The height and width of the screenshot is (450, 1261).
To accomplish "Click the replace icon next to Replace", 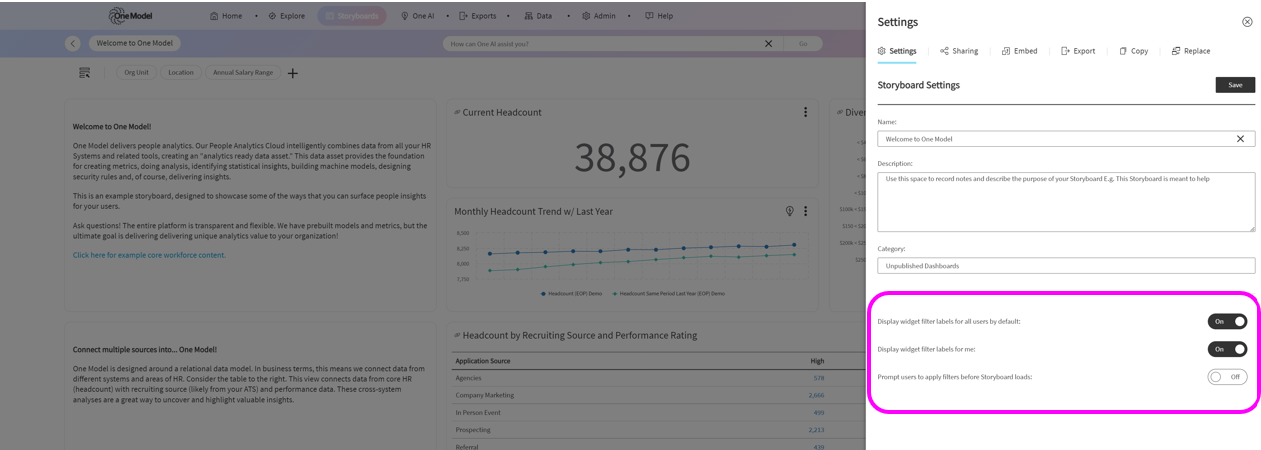I will [1176, 51].
